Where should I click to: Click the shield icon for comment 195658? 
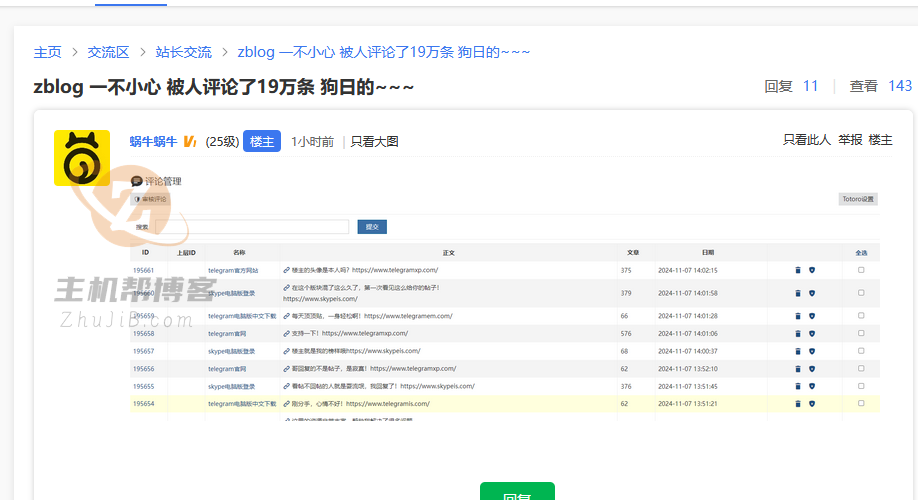[811, 334]
